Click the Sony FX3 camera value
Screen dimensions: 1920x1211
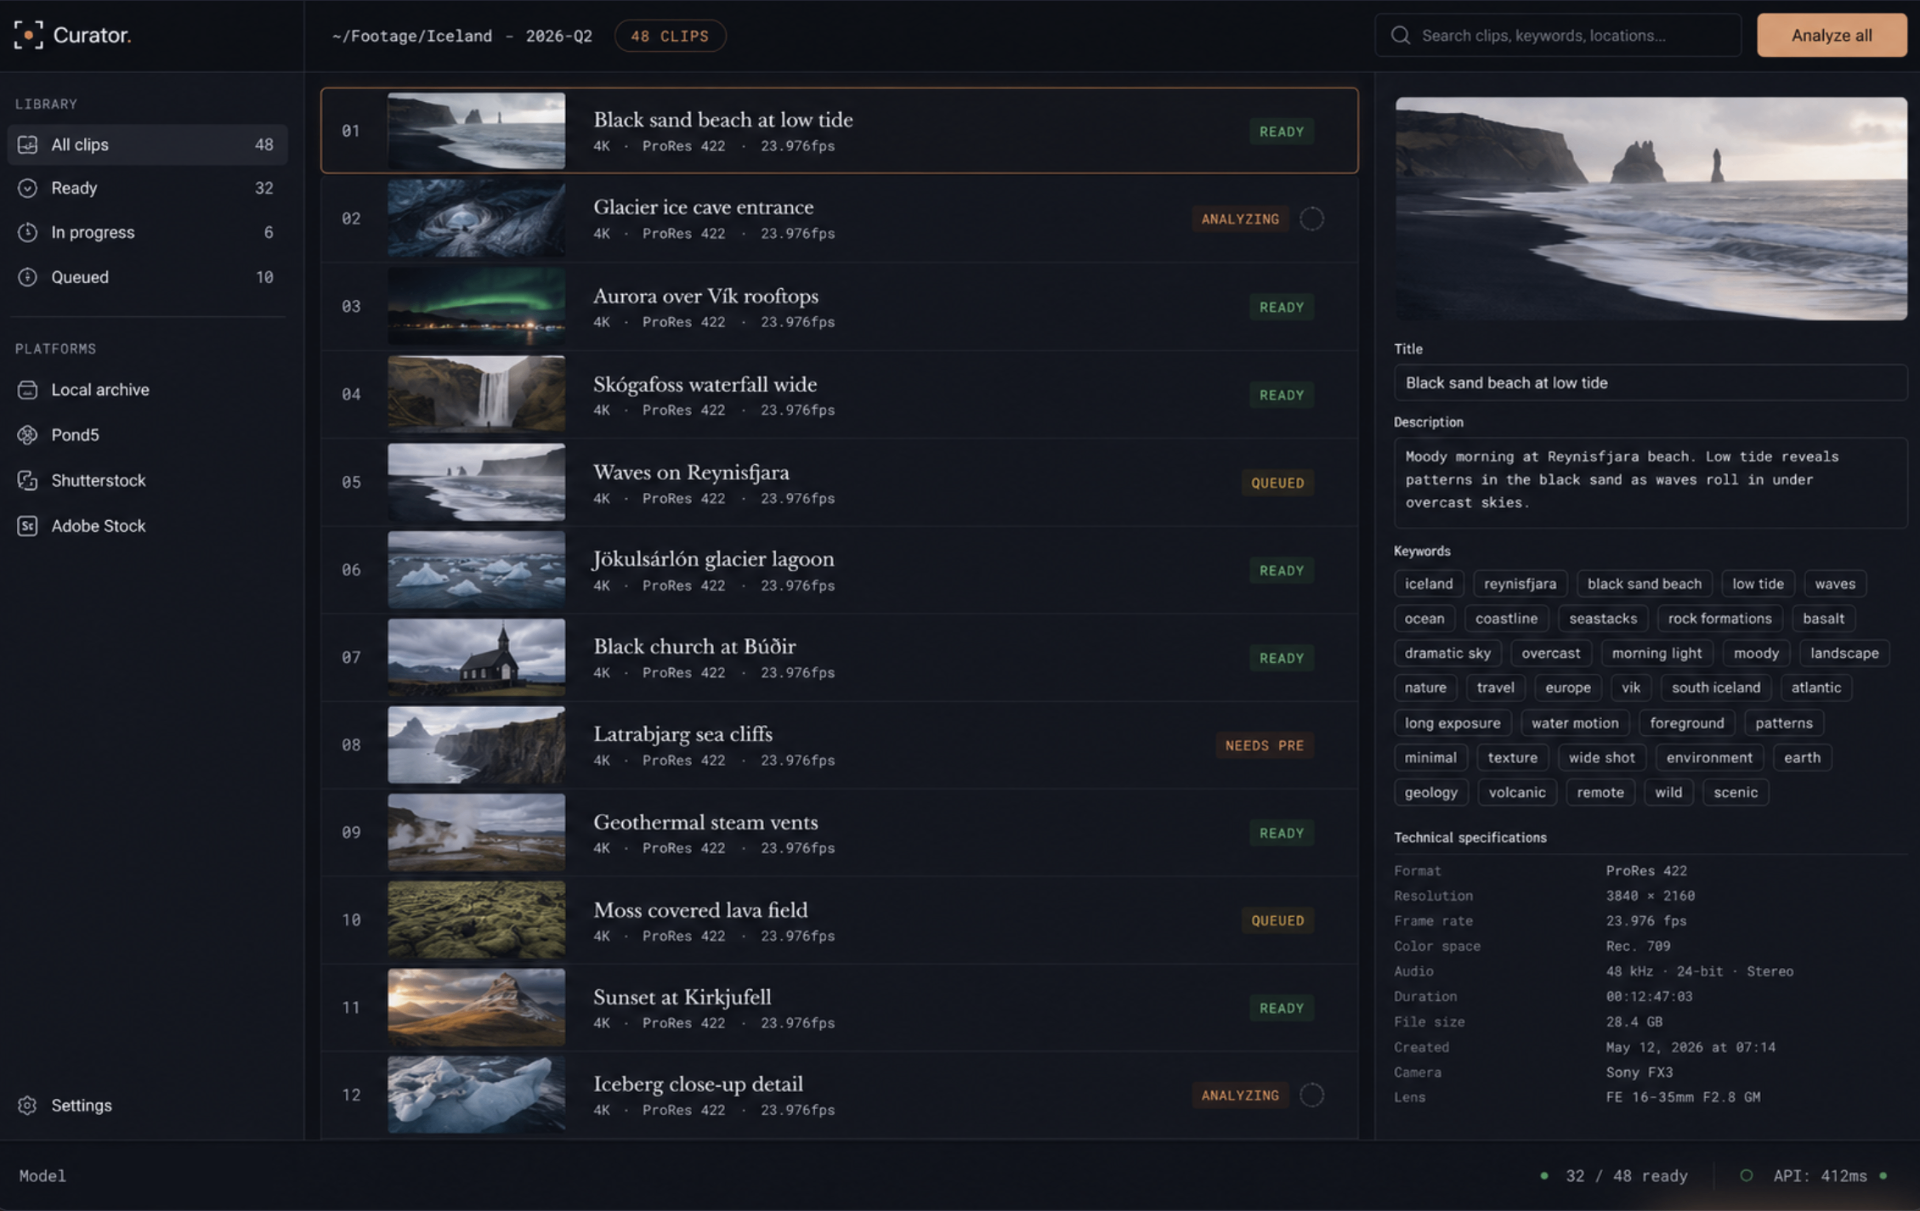click(x=1639, y=1072)
